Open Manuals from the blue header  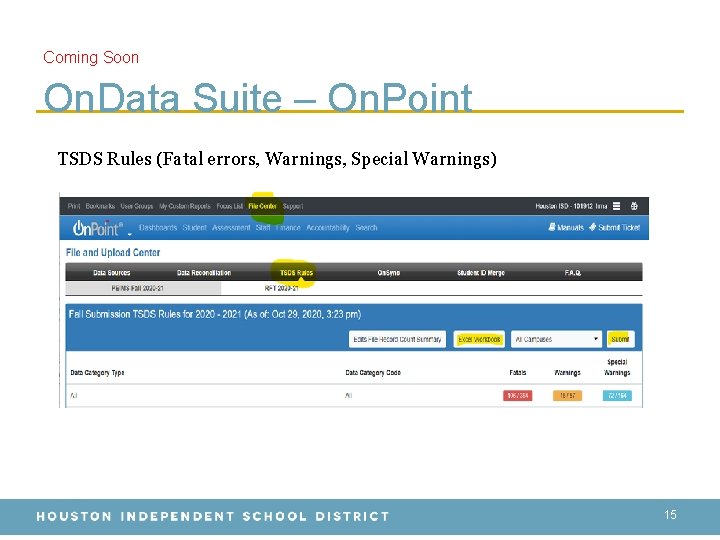tap(566, 227)
